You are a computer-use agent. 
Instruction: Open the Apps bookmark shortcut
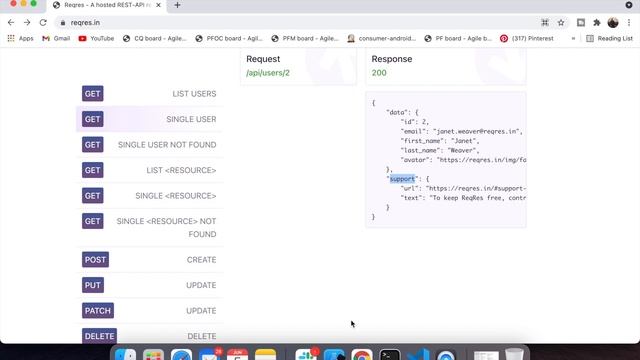click(x=20, y=38)
